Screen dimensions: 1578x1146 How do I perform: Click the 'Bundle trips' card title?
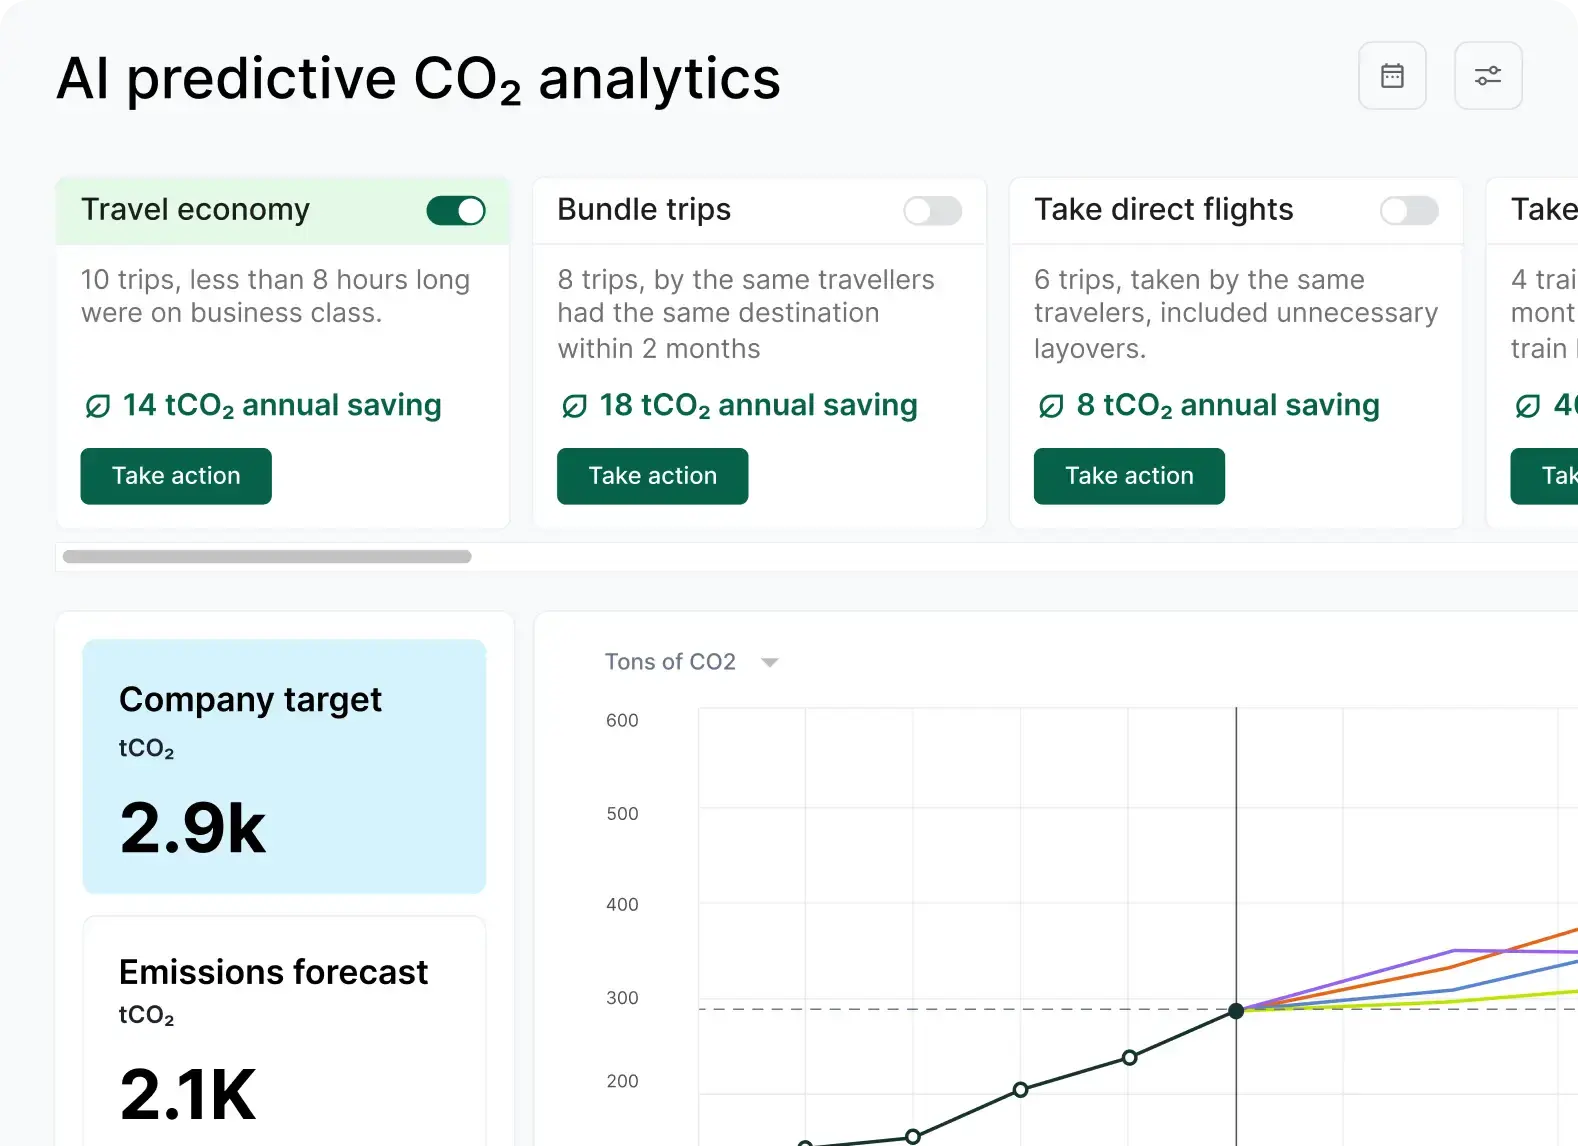(x=644, y=210)
